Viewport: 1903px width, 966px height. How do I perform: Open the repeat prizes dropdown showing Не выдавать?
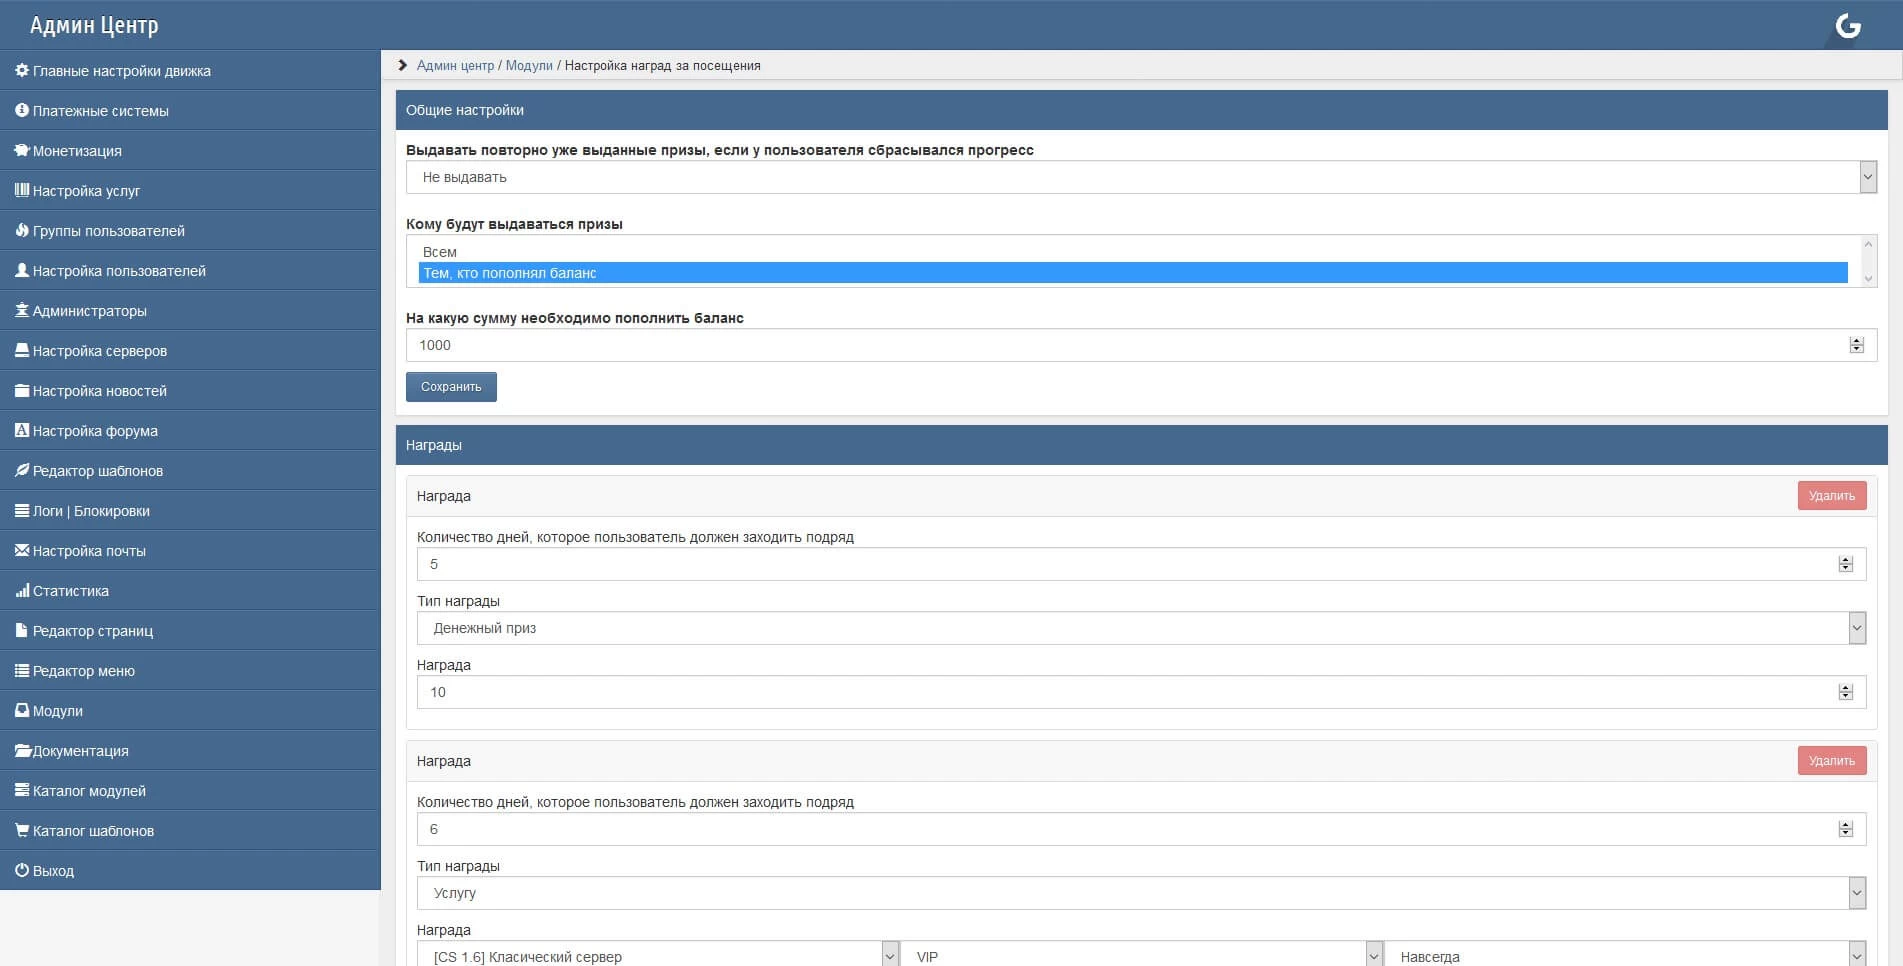[x=1141, y=177]
